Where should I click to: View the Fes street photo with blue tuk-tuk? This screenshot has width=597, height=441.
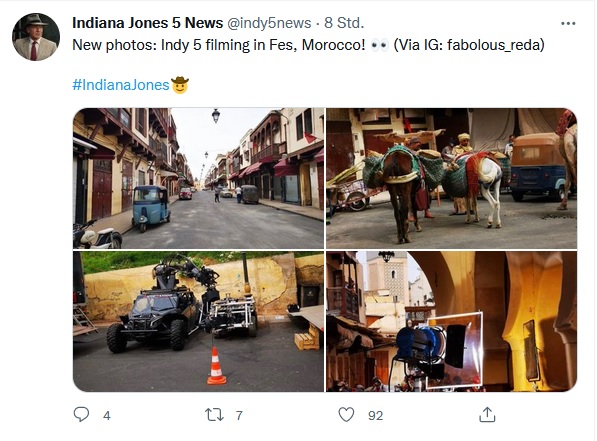coord(198,178)
